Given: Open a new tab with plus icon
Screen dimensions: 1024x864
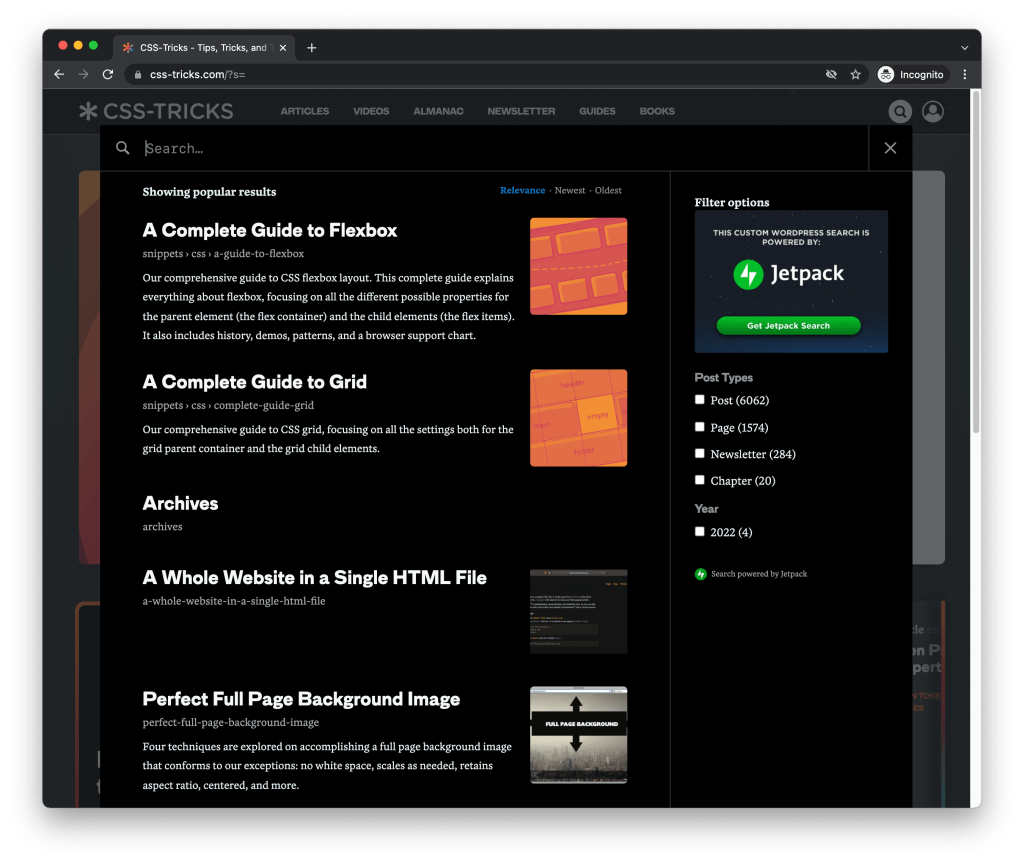Looking at the screenshot, I should point(312,48).
